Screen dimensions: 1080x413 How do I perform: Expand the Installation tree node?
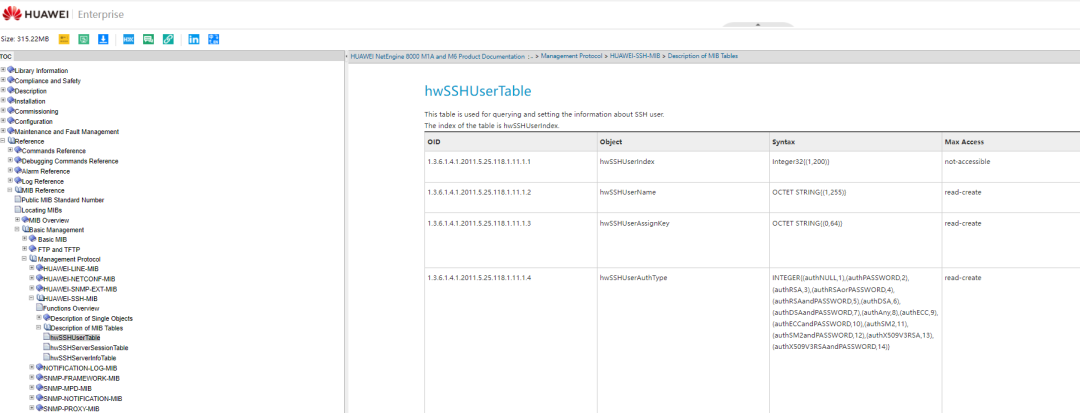(3, 100)
